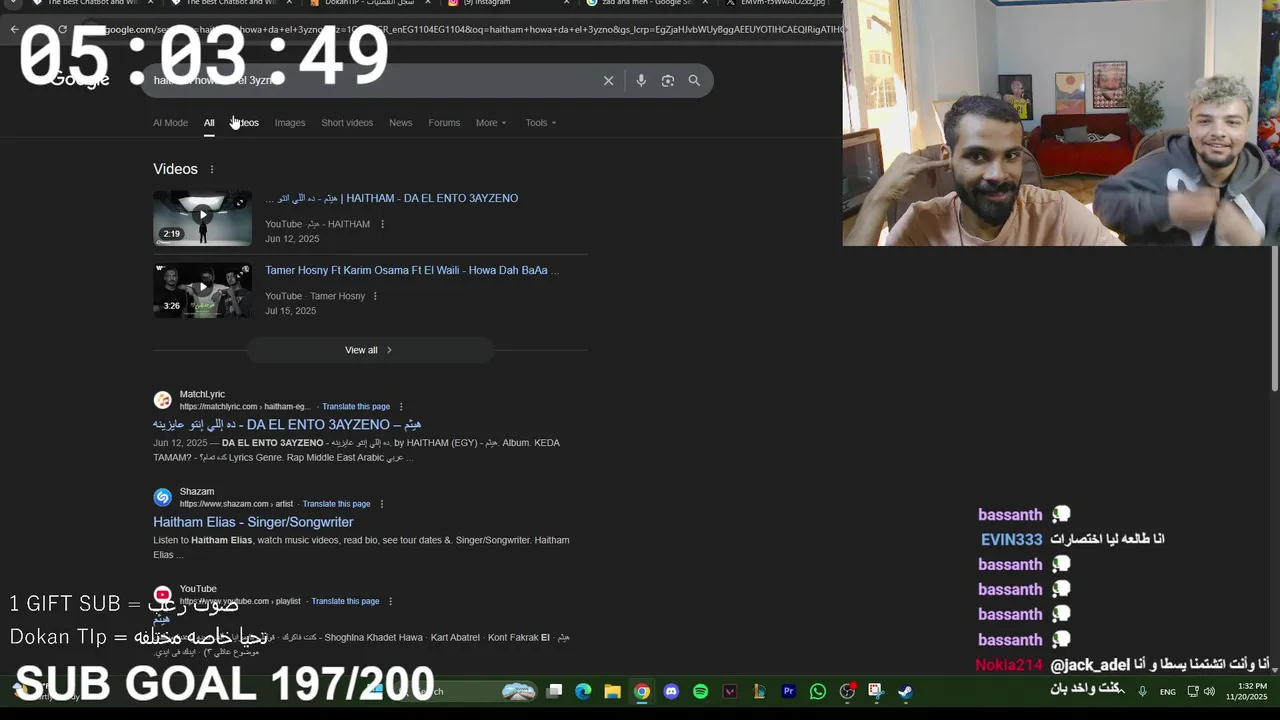The height and width of the screenshot is (720, 1280).
Task: Click the 'Jun 12, 2025' video date
Action: [x=292, y=239]
